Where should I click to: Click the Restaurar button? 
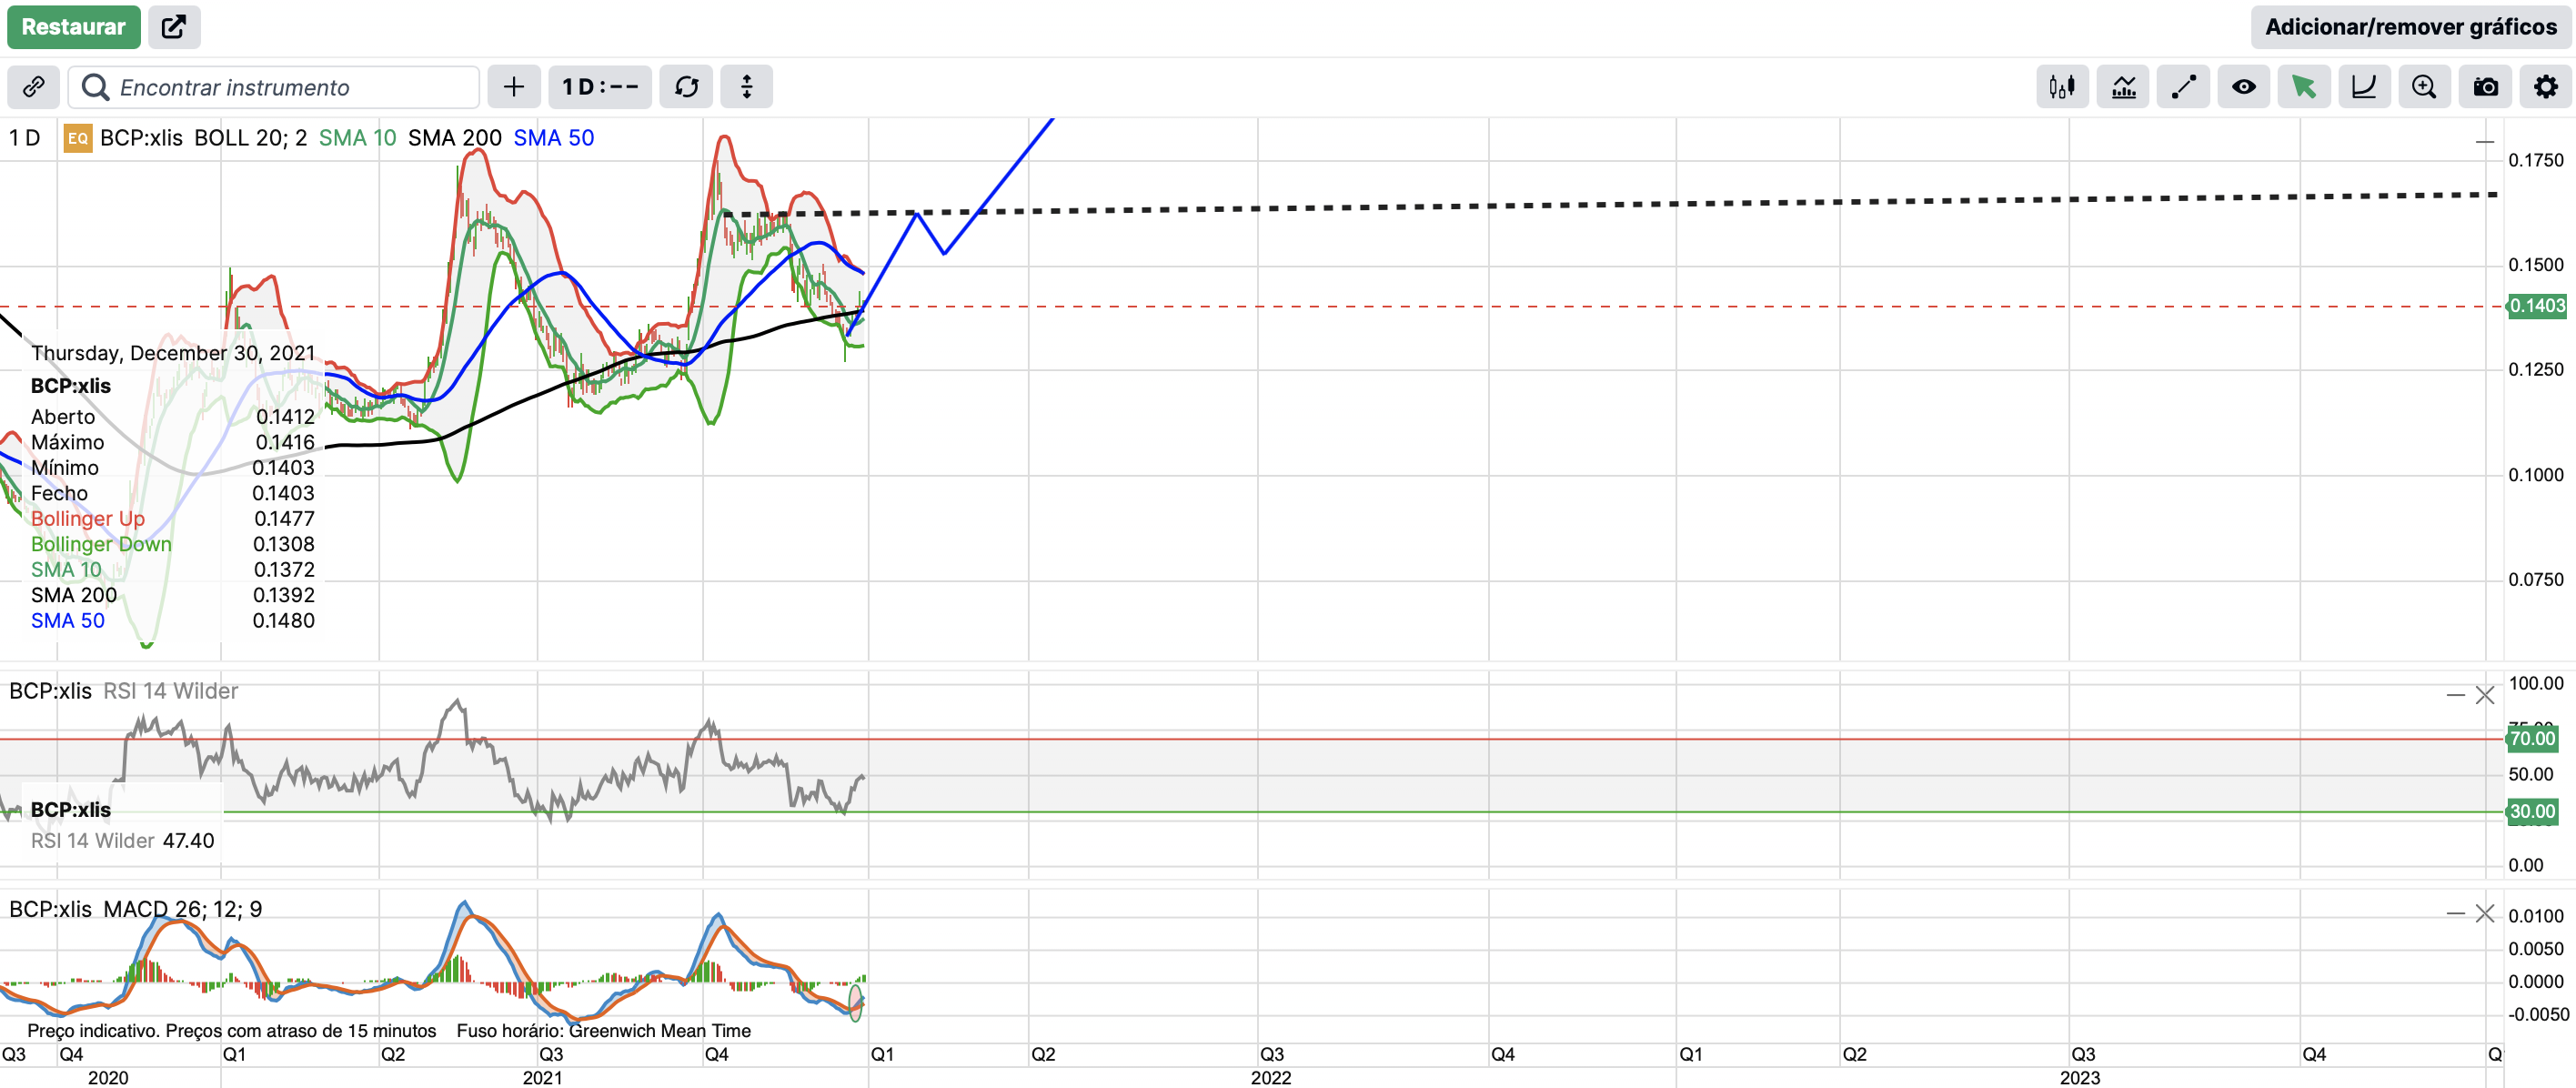pyautogui.click(x=73, y=27)
